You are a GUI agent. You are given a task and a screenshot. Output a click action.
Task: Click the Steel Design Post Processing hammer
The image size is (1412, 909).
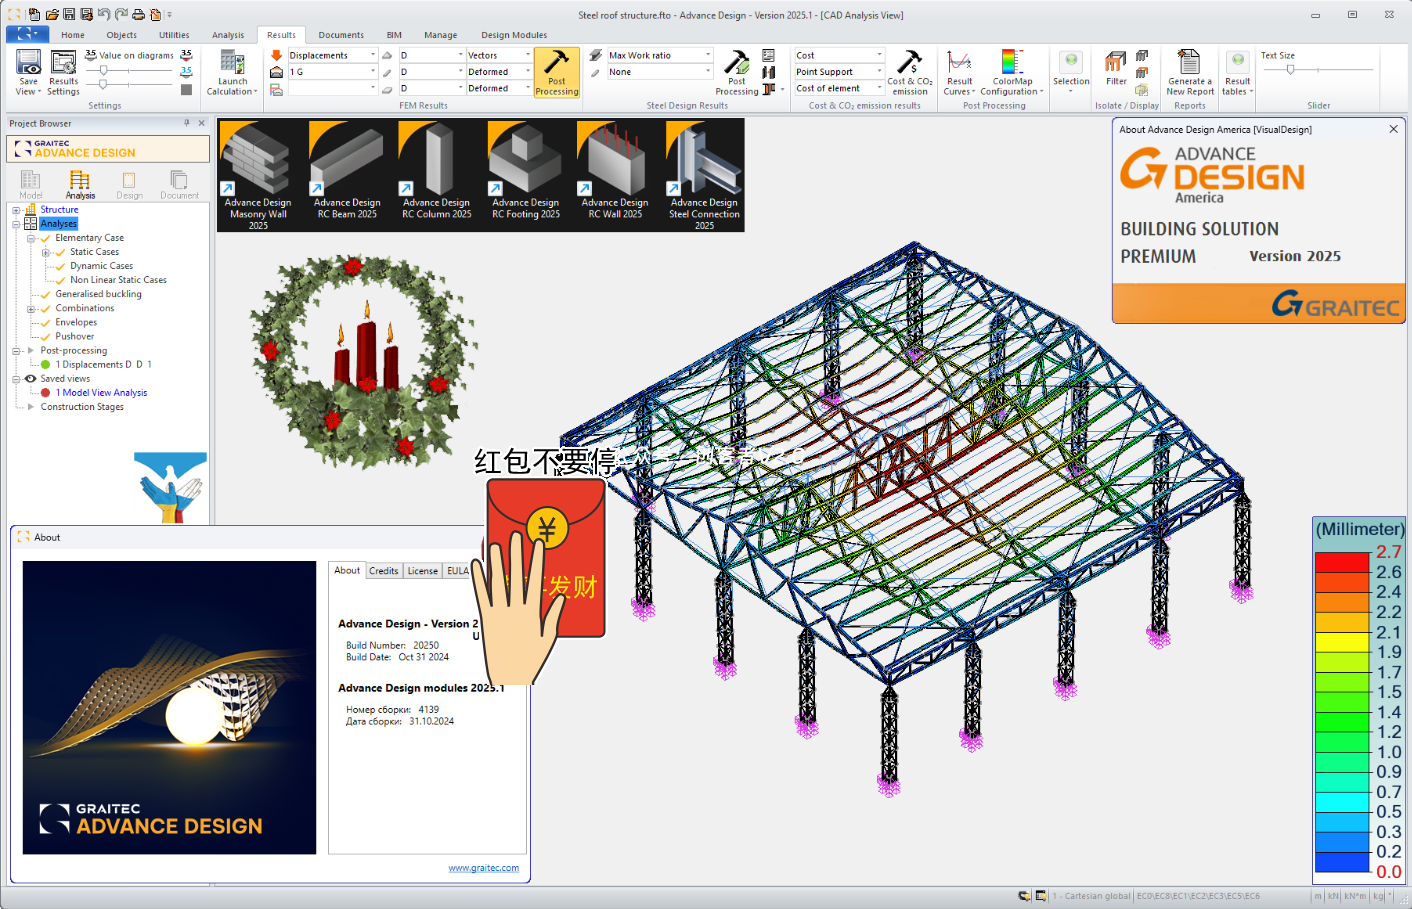click(x=737, y=63)
